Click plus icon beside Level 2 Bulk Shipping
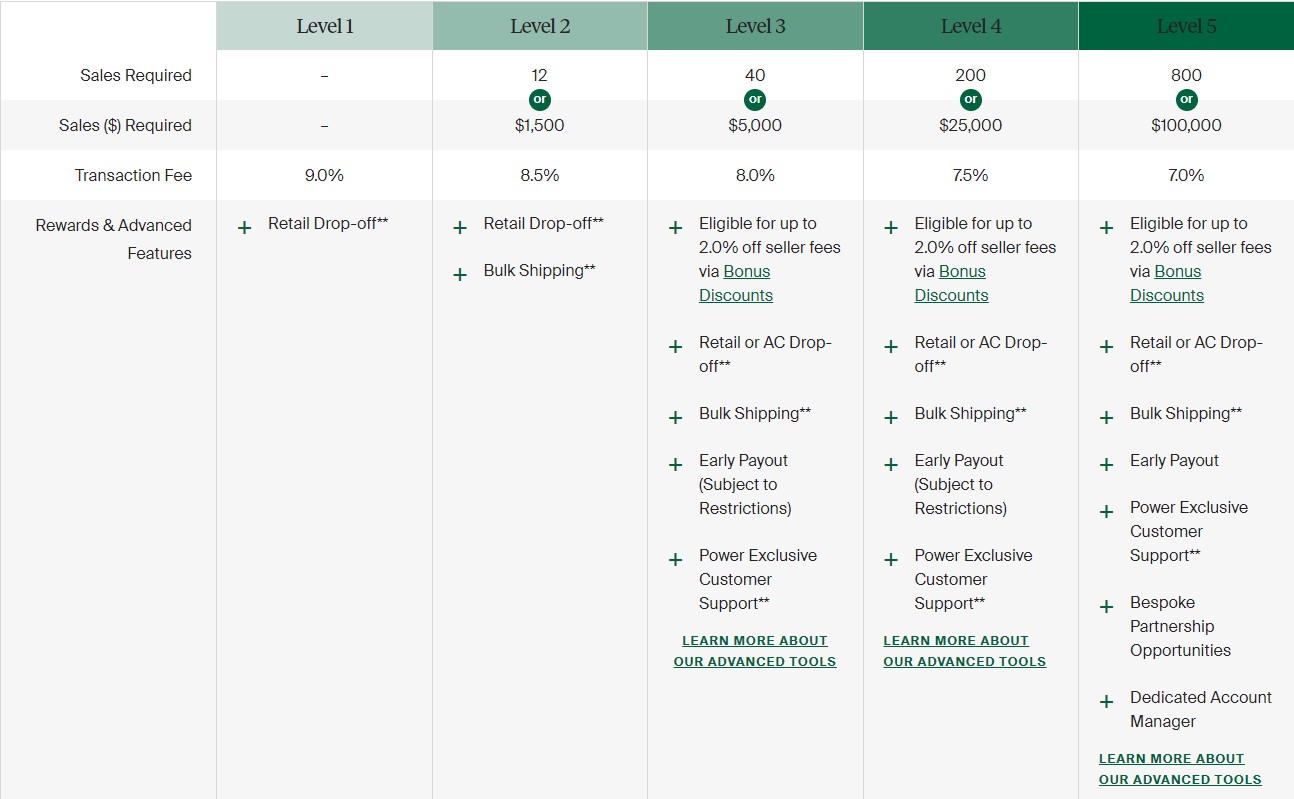 click(460, 275)
